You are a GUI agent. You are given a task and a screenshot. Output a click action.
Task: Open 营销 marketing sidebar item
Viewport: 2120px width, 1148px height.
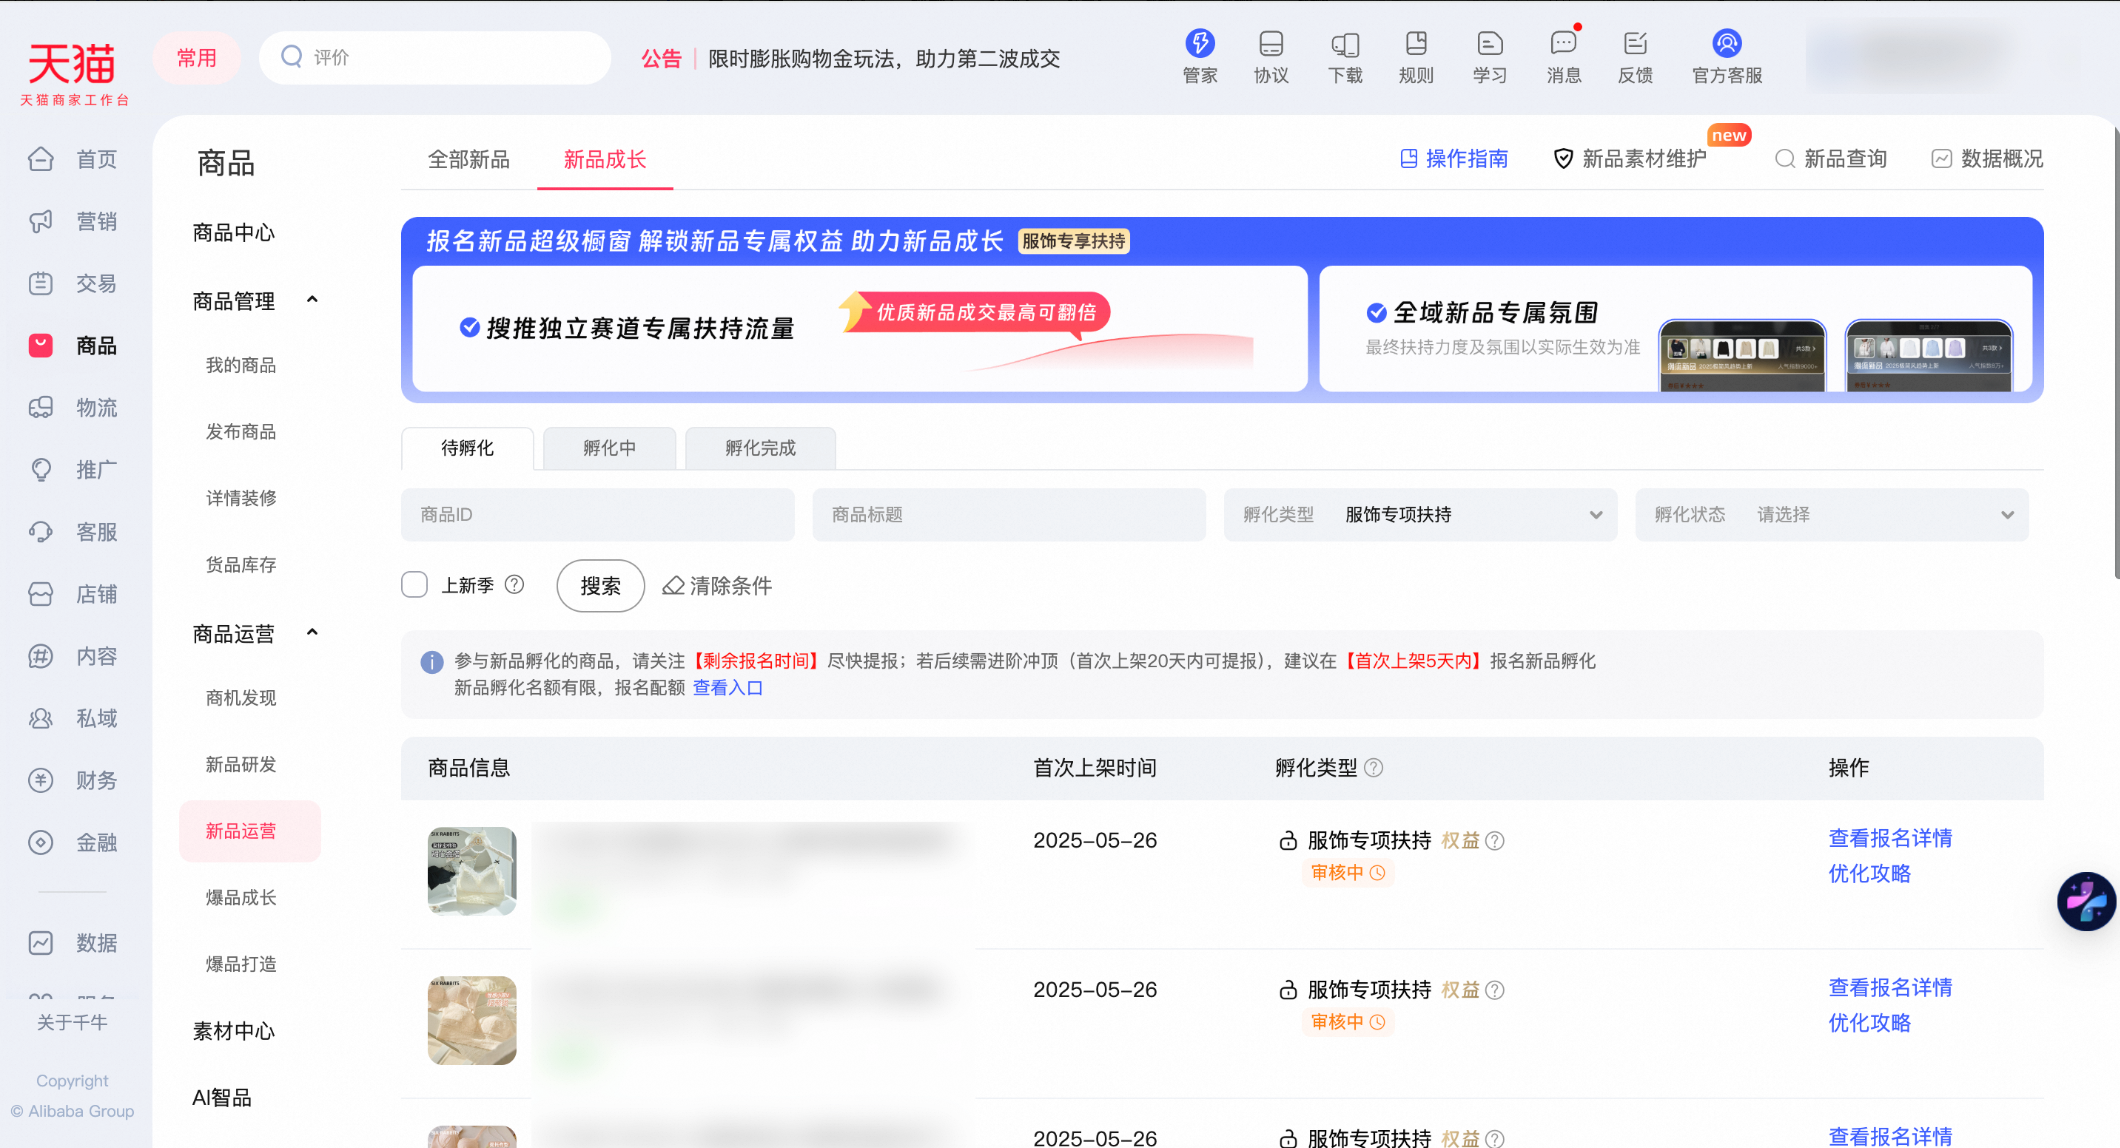pyautogui.click(x=73, y=221)
